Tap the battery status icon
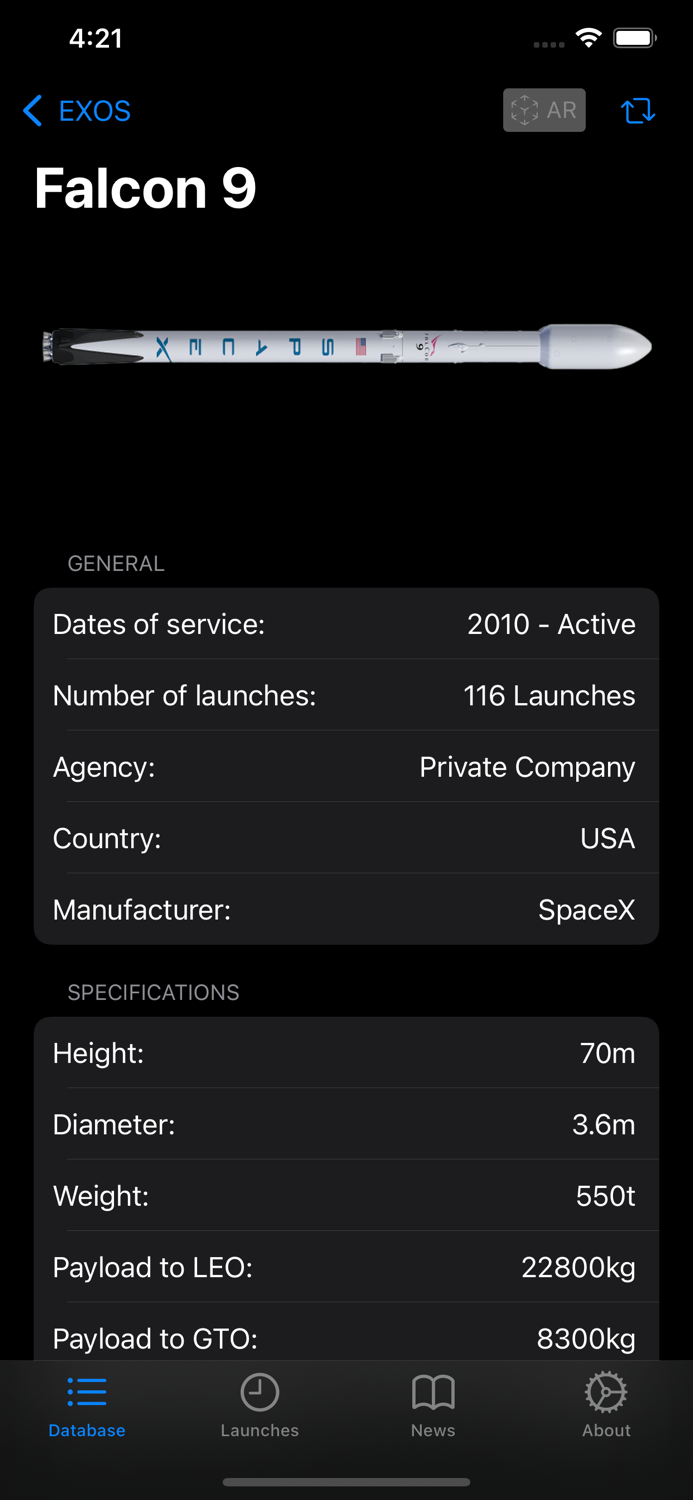 point(634,39)
